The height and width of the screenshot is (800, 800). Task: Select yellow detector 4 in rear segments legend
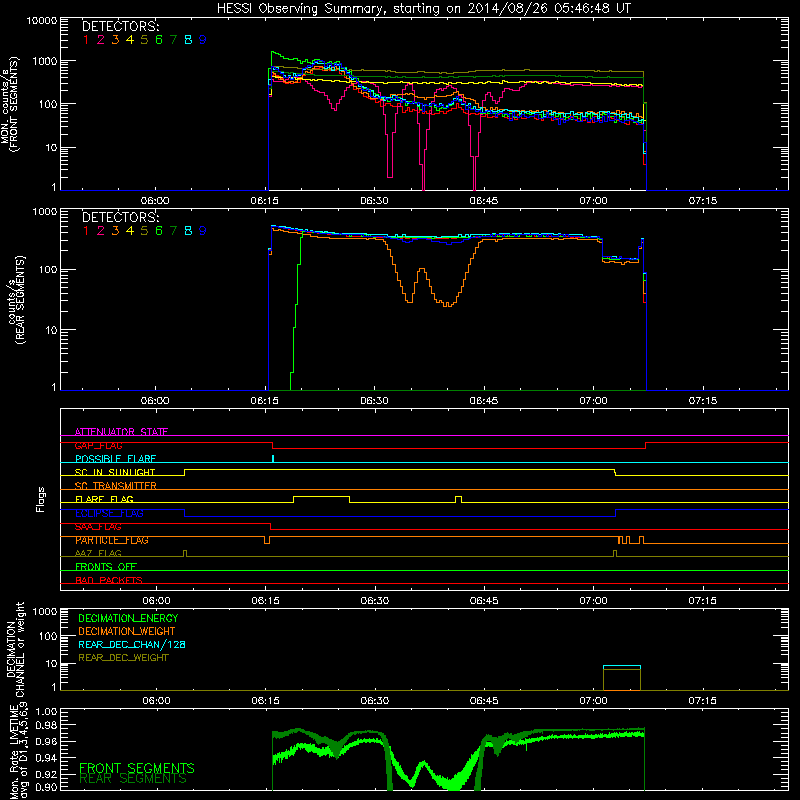click(x=130, y=231)
